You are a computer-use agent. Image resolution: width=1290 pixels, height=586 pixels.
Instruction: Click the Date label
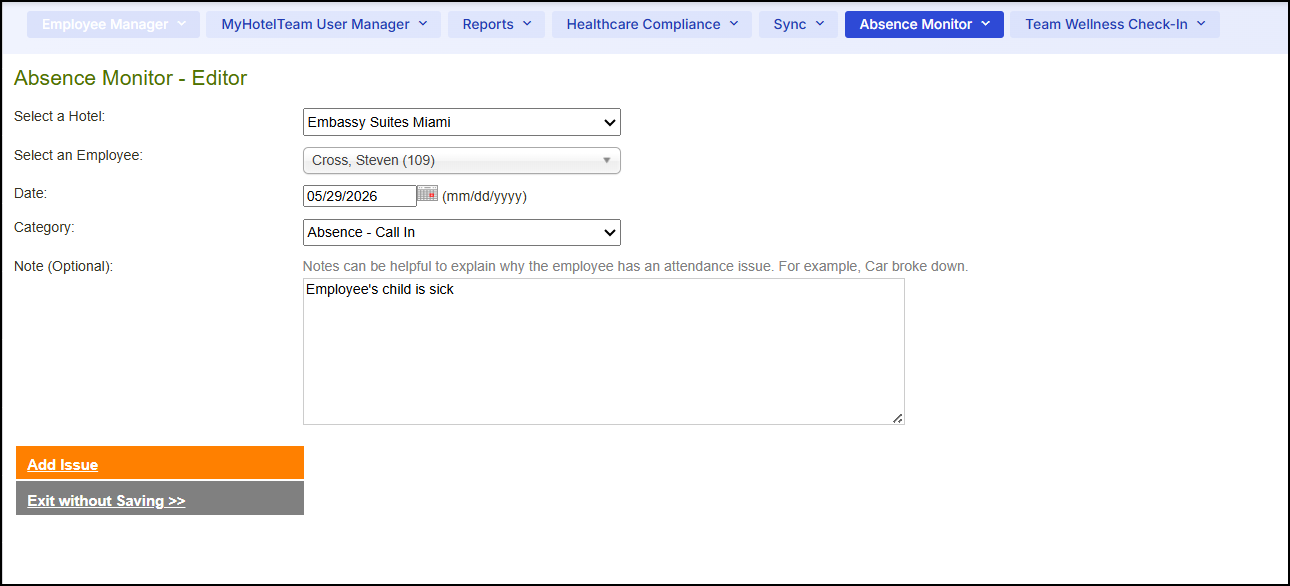30,192
